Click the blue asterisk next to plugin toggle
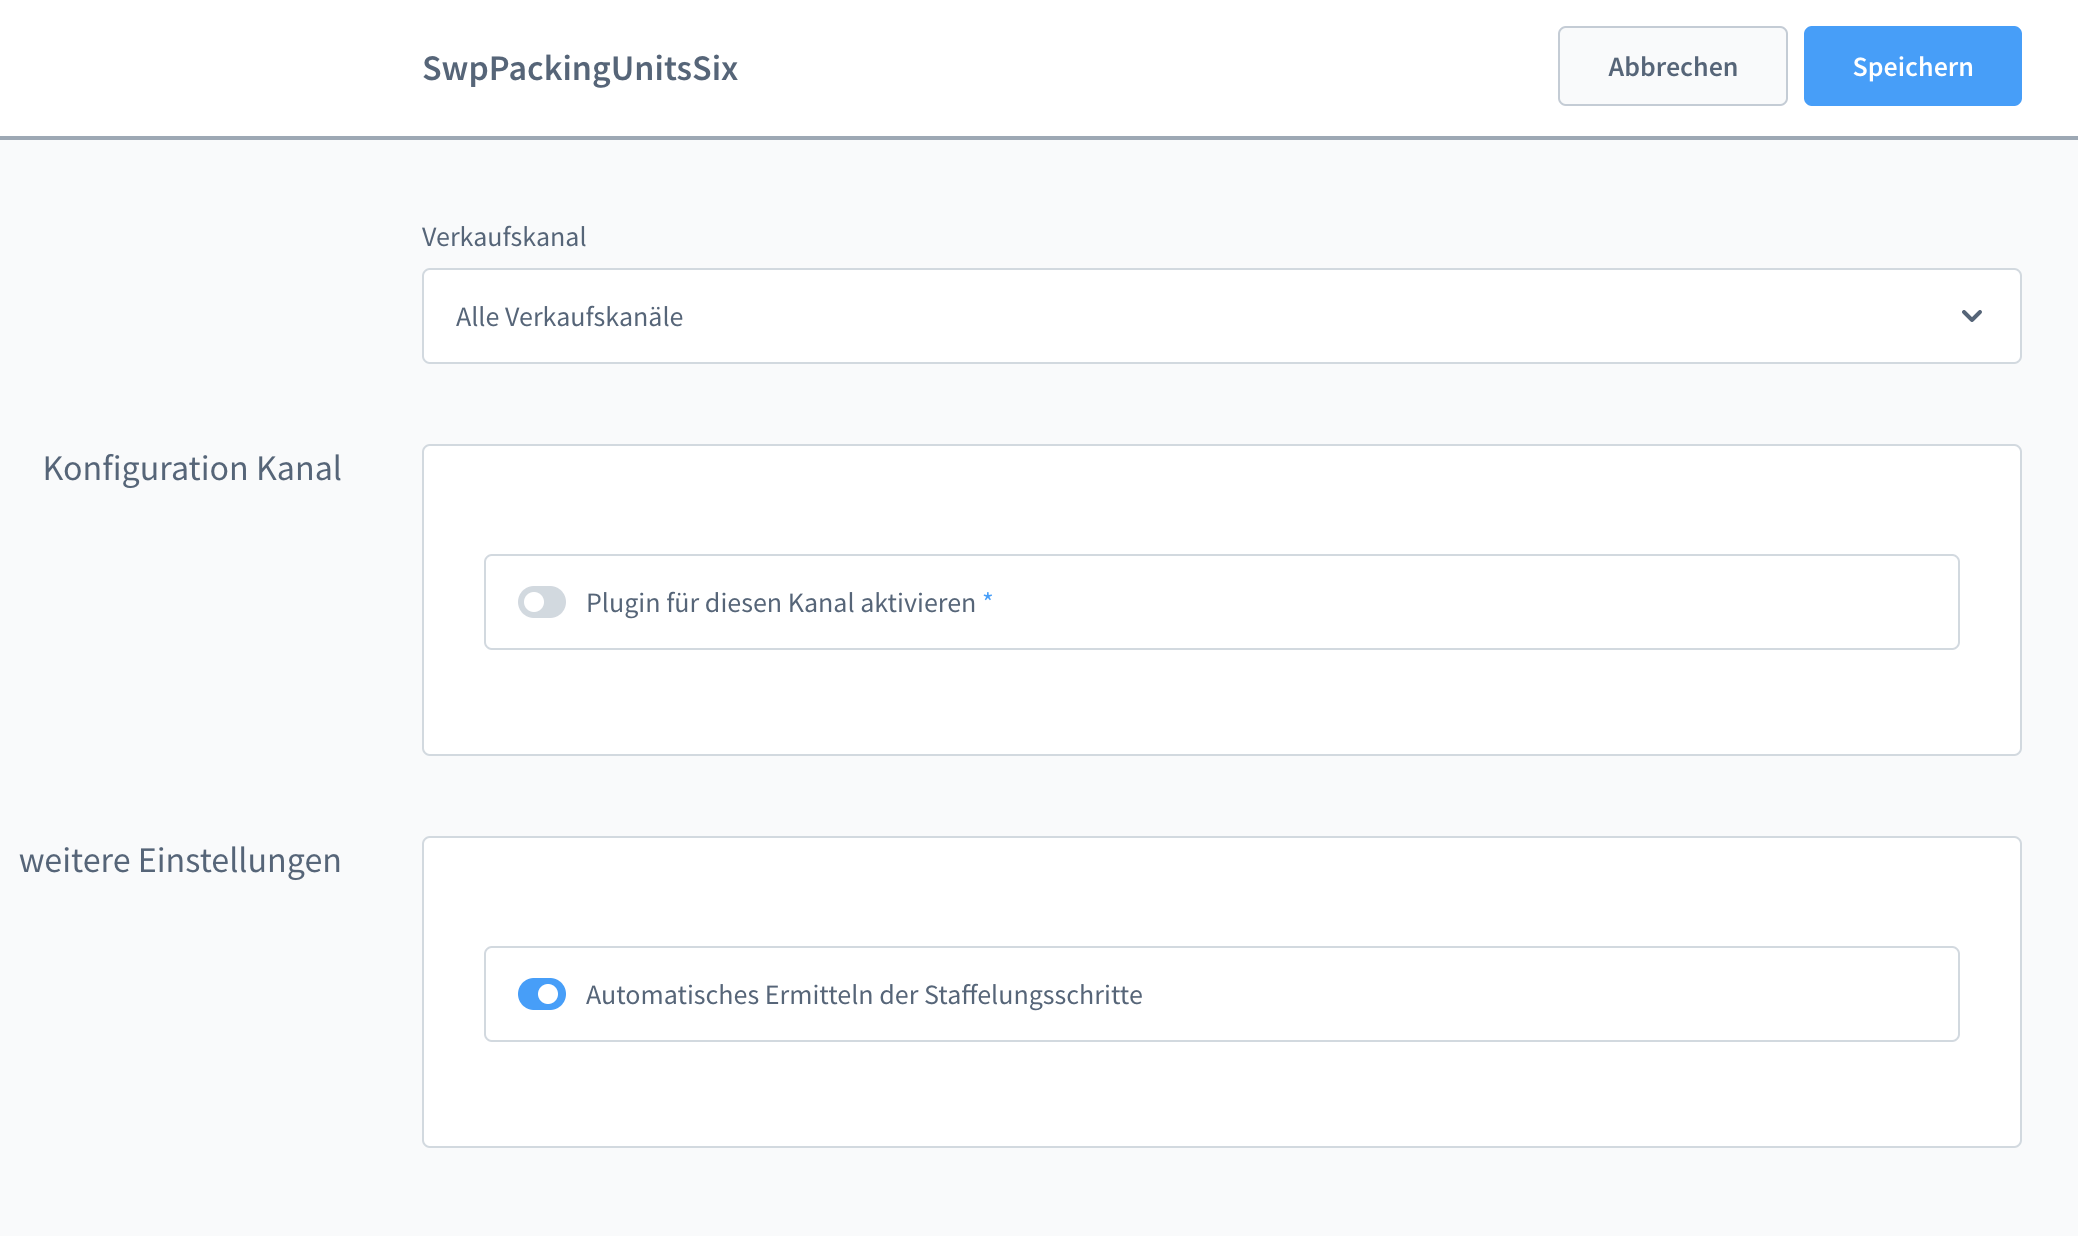Viewport: 2078px width, 1236px height. point(988,597)
